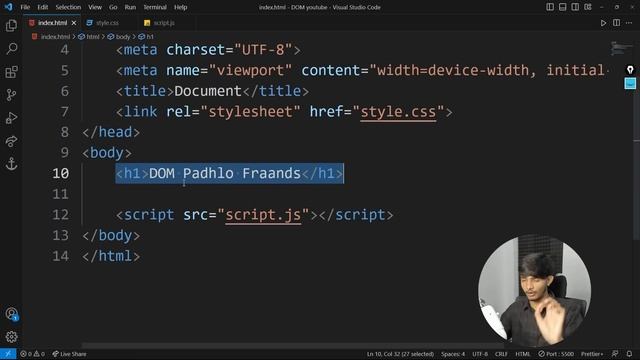Open the View menu

point(95,7)
